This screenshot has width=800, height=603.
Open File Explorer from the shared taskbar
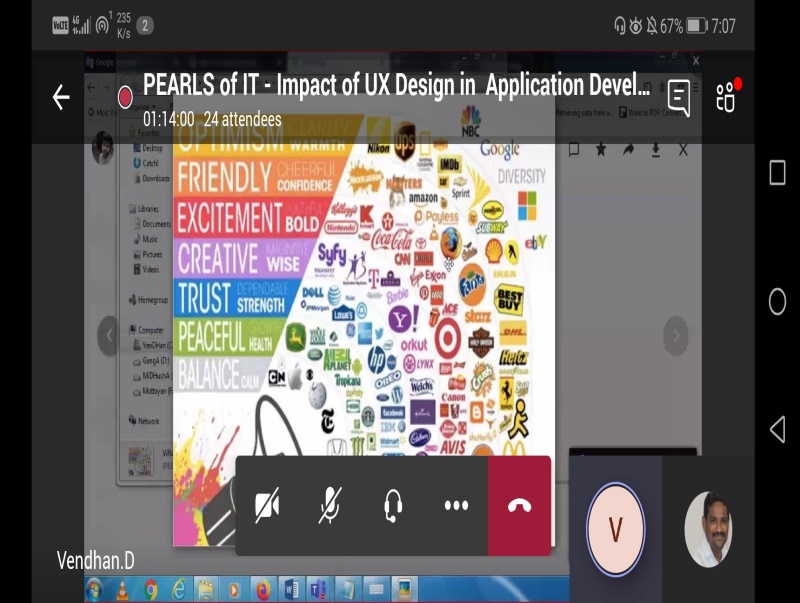pyautogui.click(x=206, y=590)
